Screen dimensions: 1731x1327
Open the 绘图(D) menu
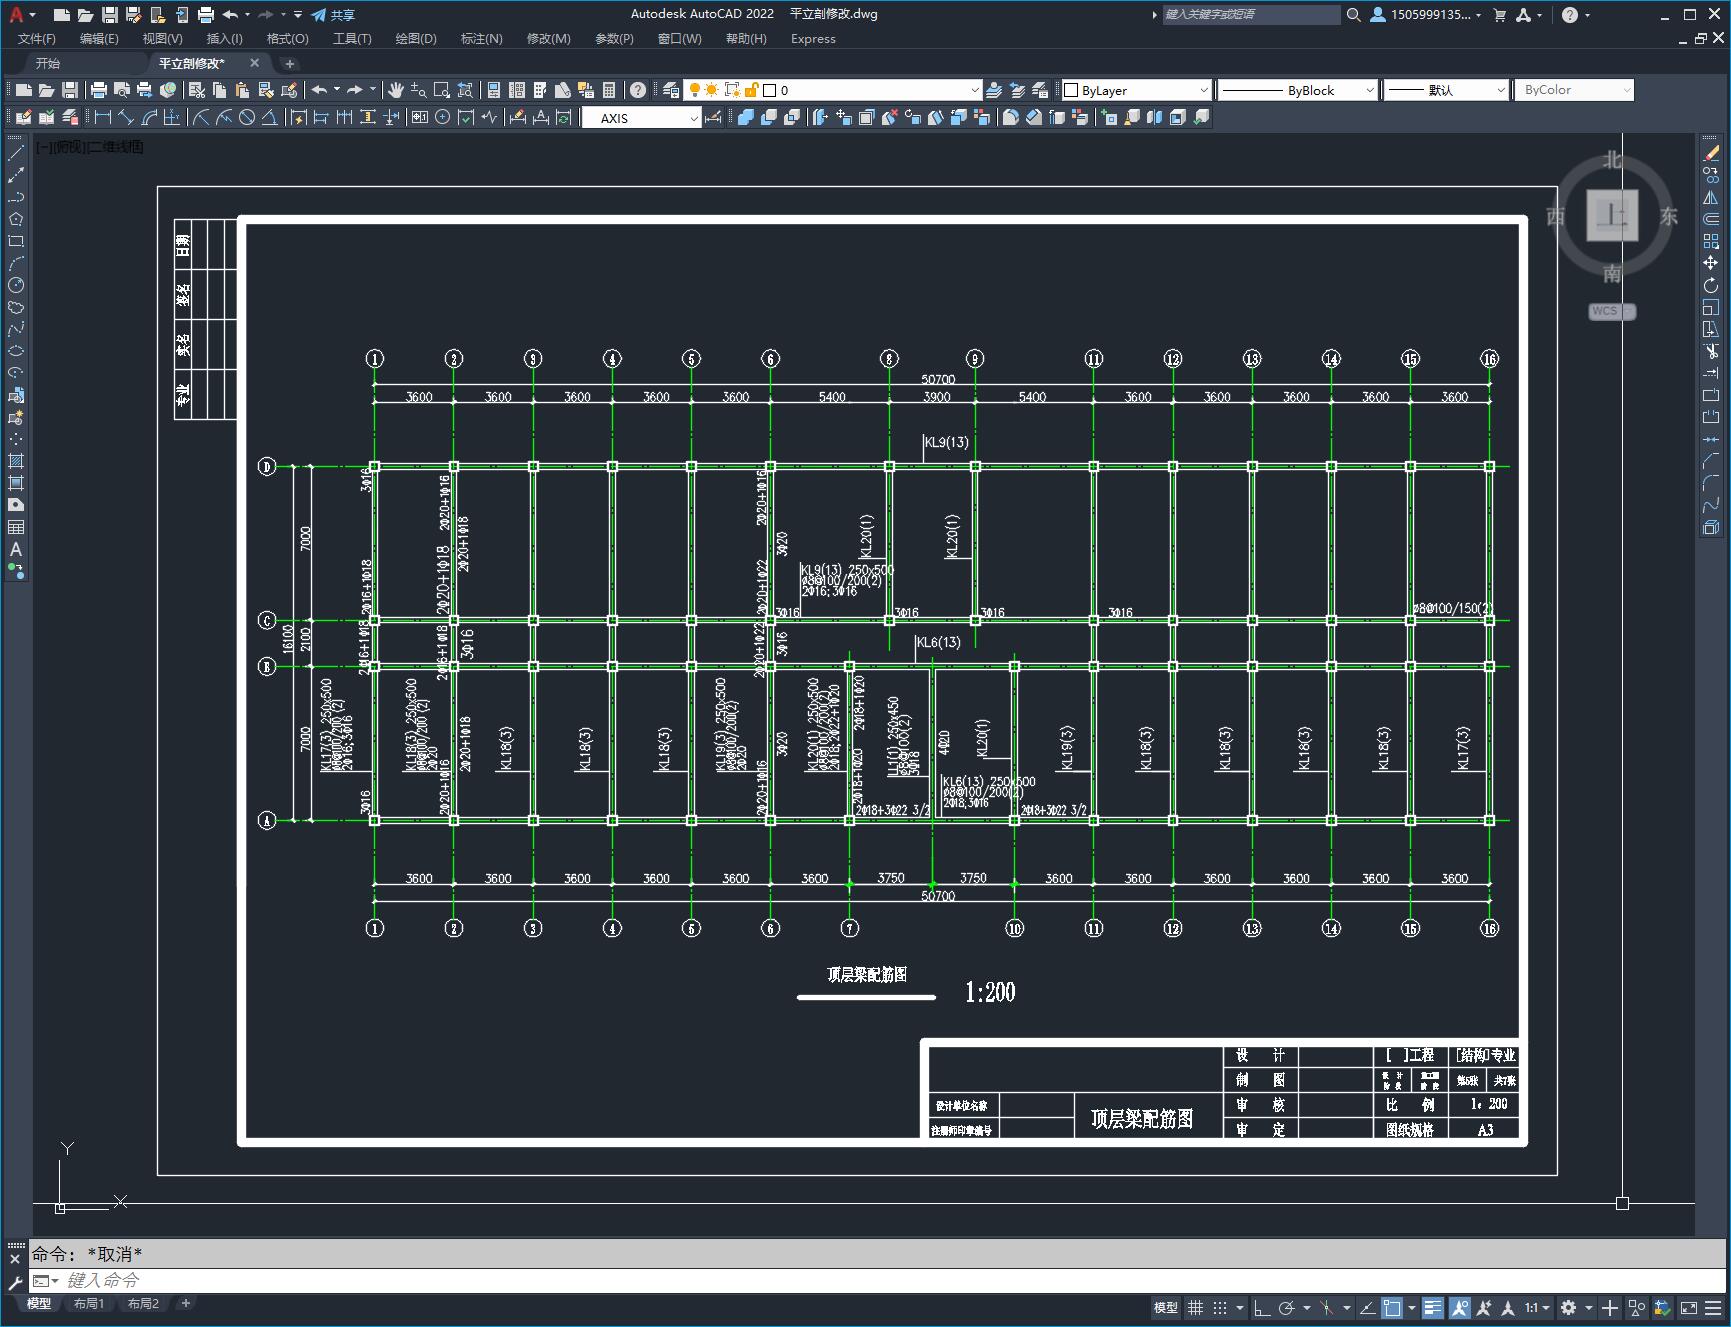pos(416,39)
